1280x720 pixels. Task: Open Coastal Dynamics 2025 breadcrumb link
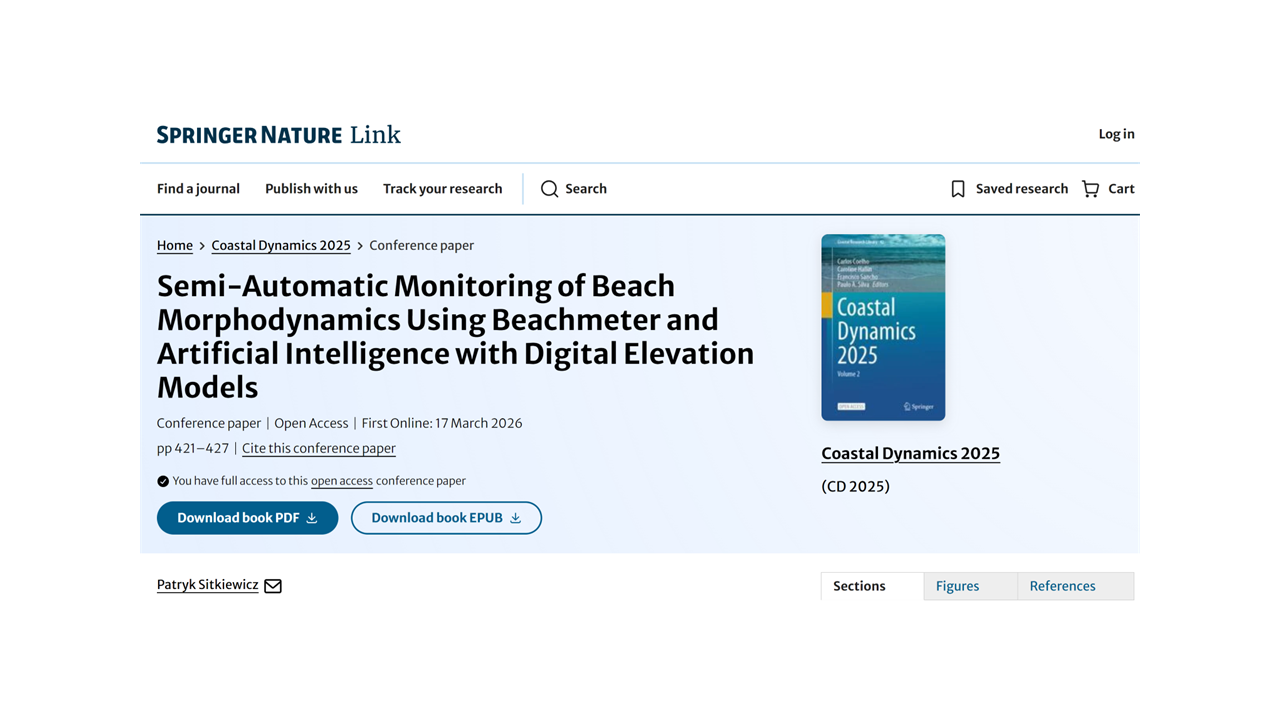coord(281,245)
